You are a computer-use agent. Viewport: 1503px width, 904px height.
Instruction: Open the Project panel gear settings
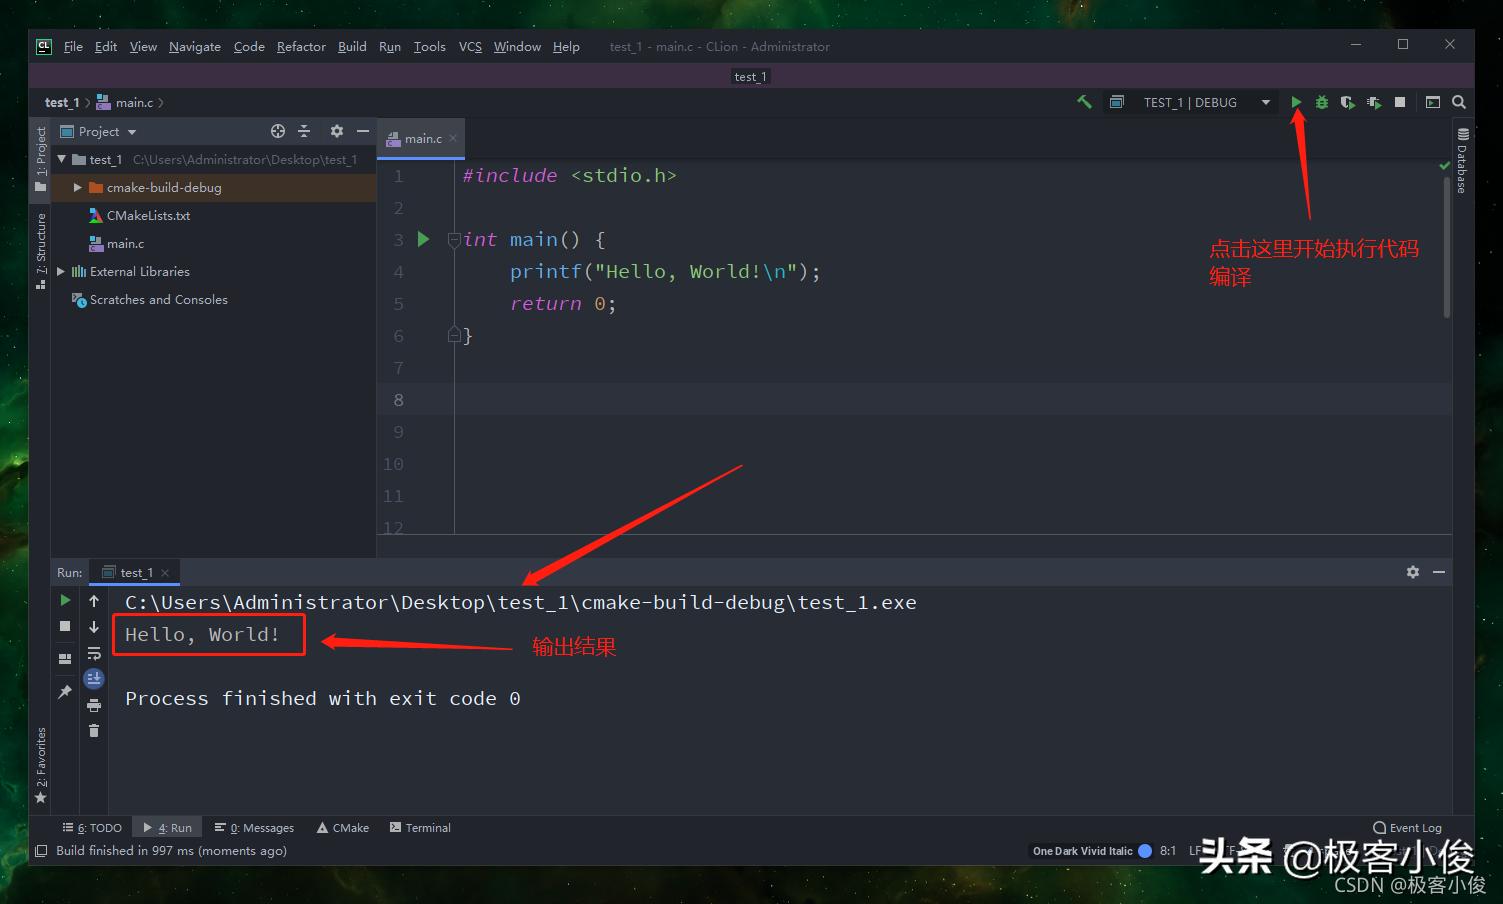click(337, 131)
